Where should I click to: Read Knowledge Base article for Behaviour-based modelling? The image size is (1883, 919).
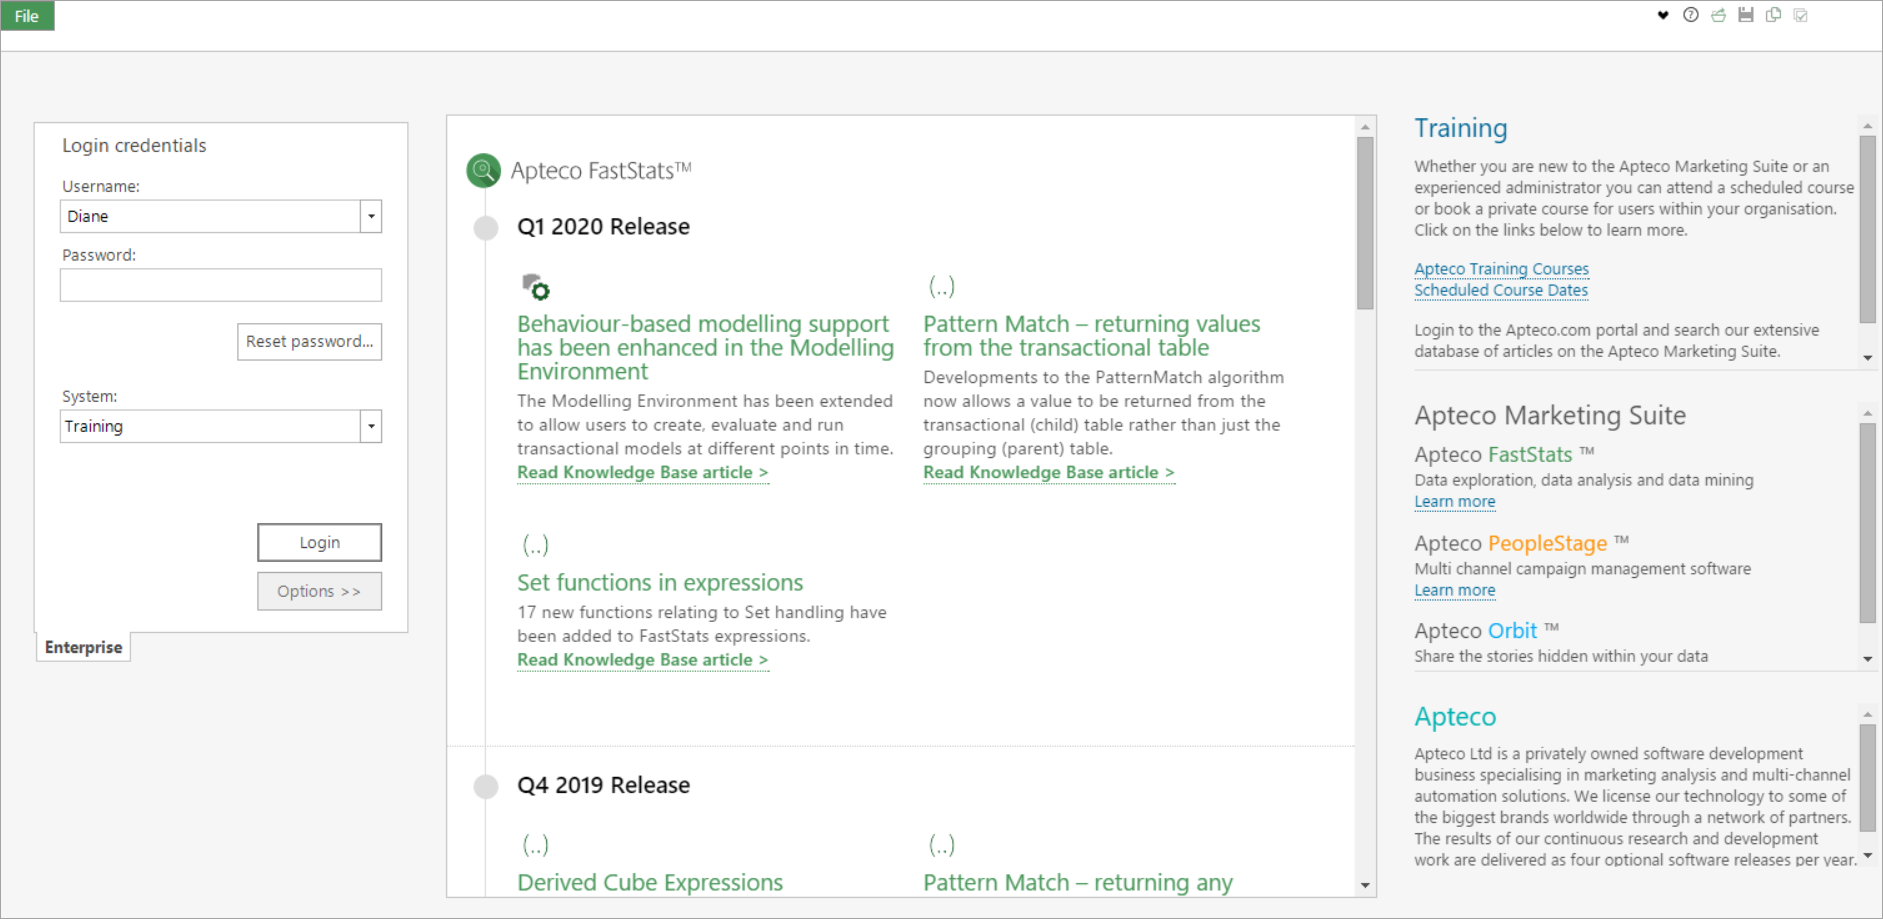[x=643, y=473]
